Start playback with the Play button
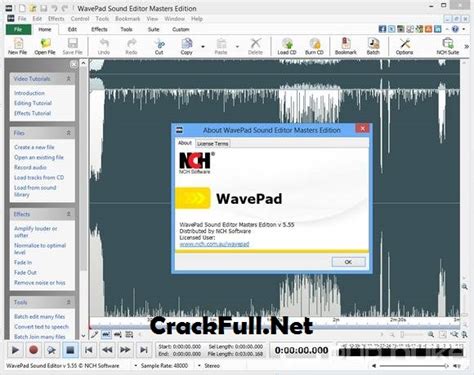 pos(15,350)
